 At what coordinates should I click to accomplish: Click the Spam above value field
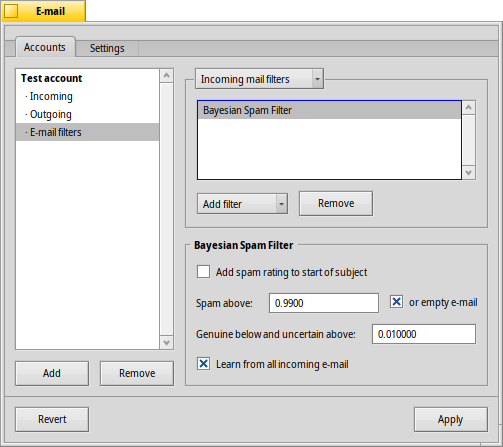324,303
